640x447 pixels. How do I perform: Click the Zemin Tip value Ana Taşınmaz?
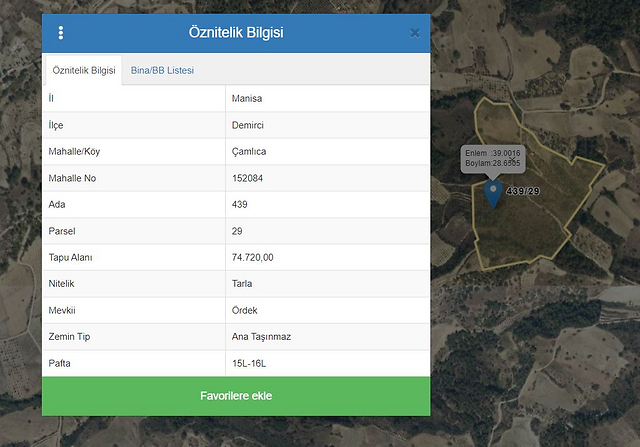261,337
